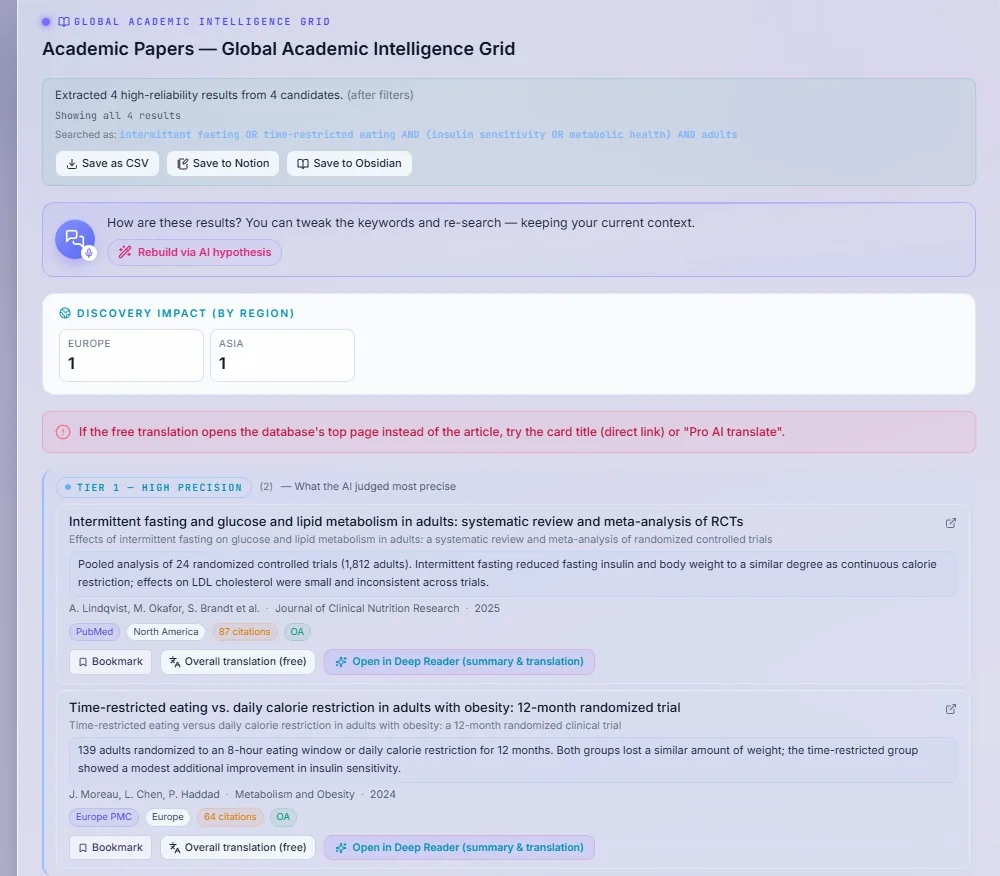
Task: Click "Showing all 4 results" text
Action: pyautogui.click(x=118, y=115)
